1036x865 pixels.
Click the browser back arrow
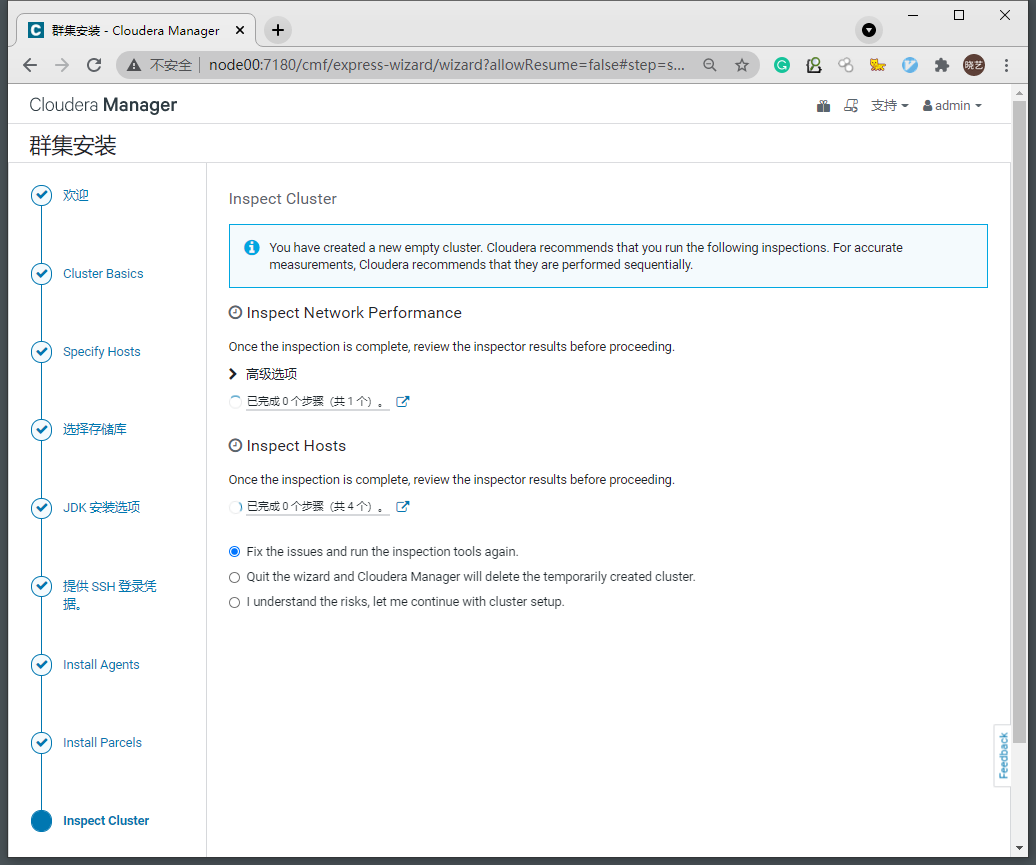coord(30,65)
